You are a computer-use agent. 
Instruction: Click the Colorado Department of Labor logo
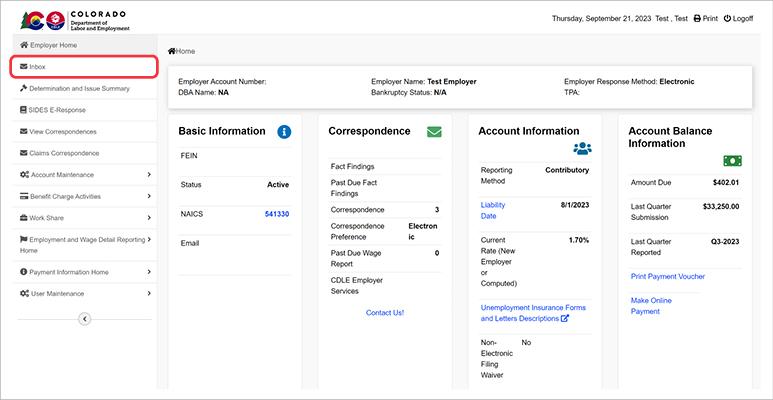click(x=75, y=19)
